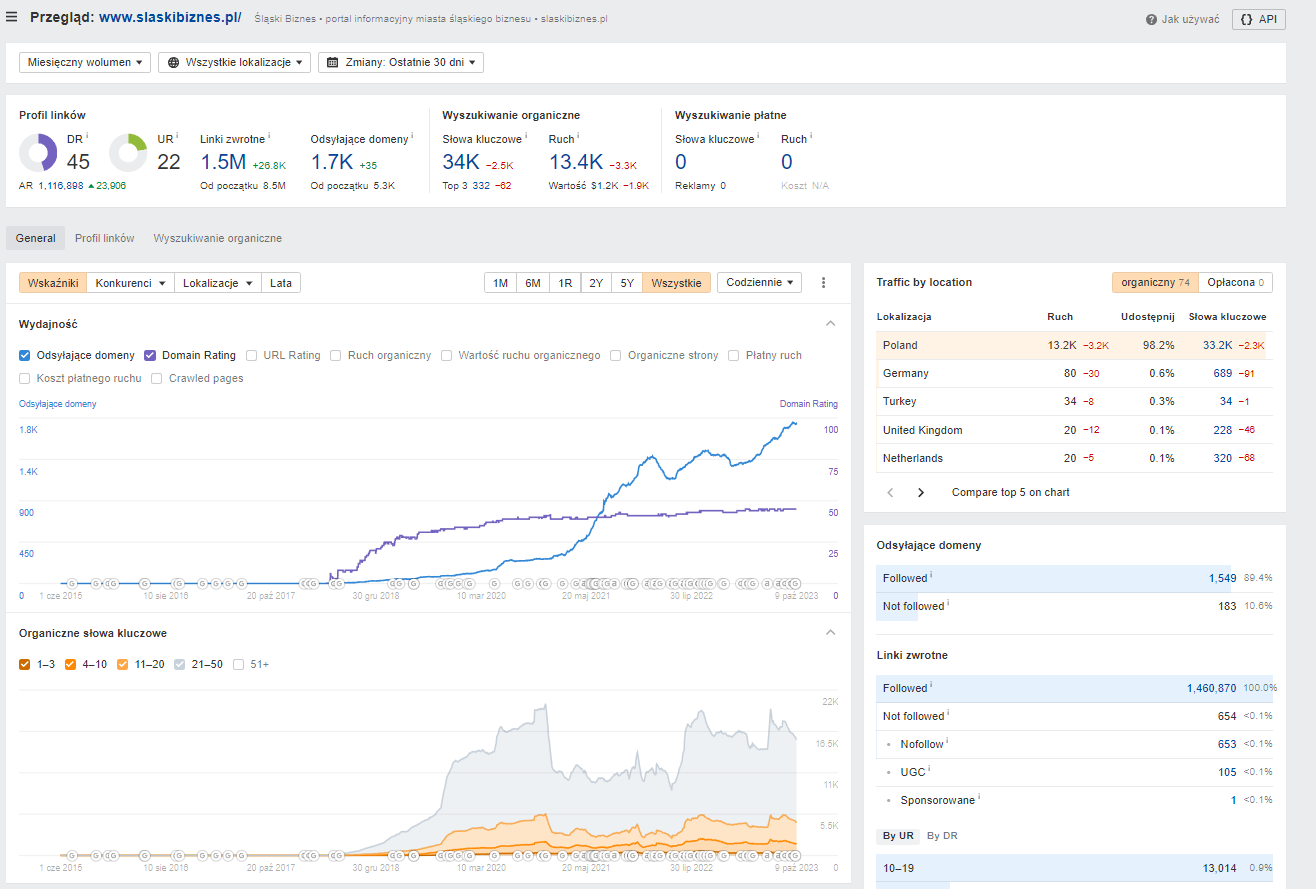Select the 6M time range

click(x=533, y=283)
